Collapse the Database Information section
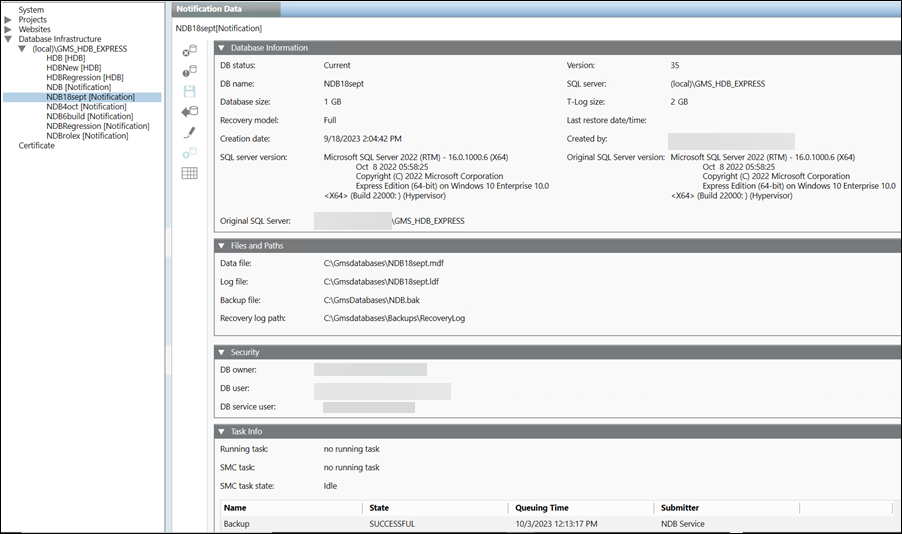Image resolution: width=902 pixels, height=534 pixels. [x=221, y=47]
